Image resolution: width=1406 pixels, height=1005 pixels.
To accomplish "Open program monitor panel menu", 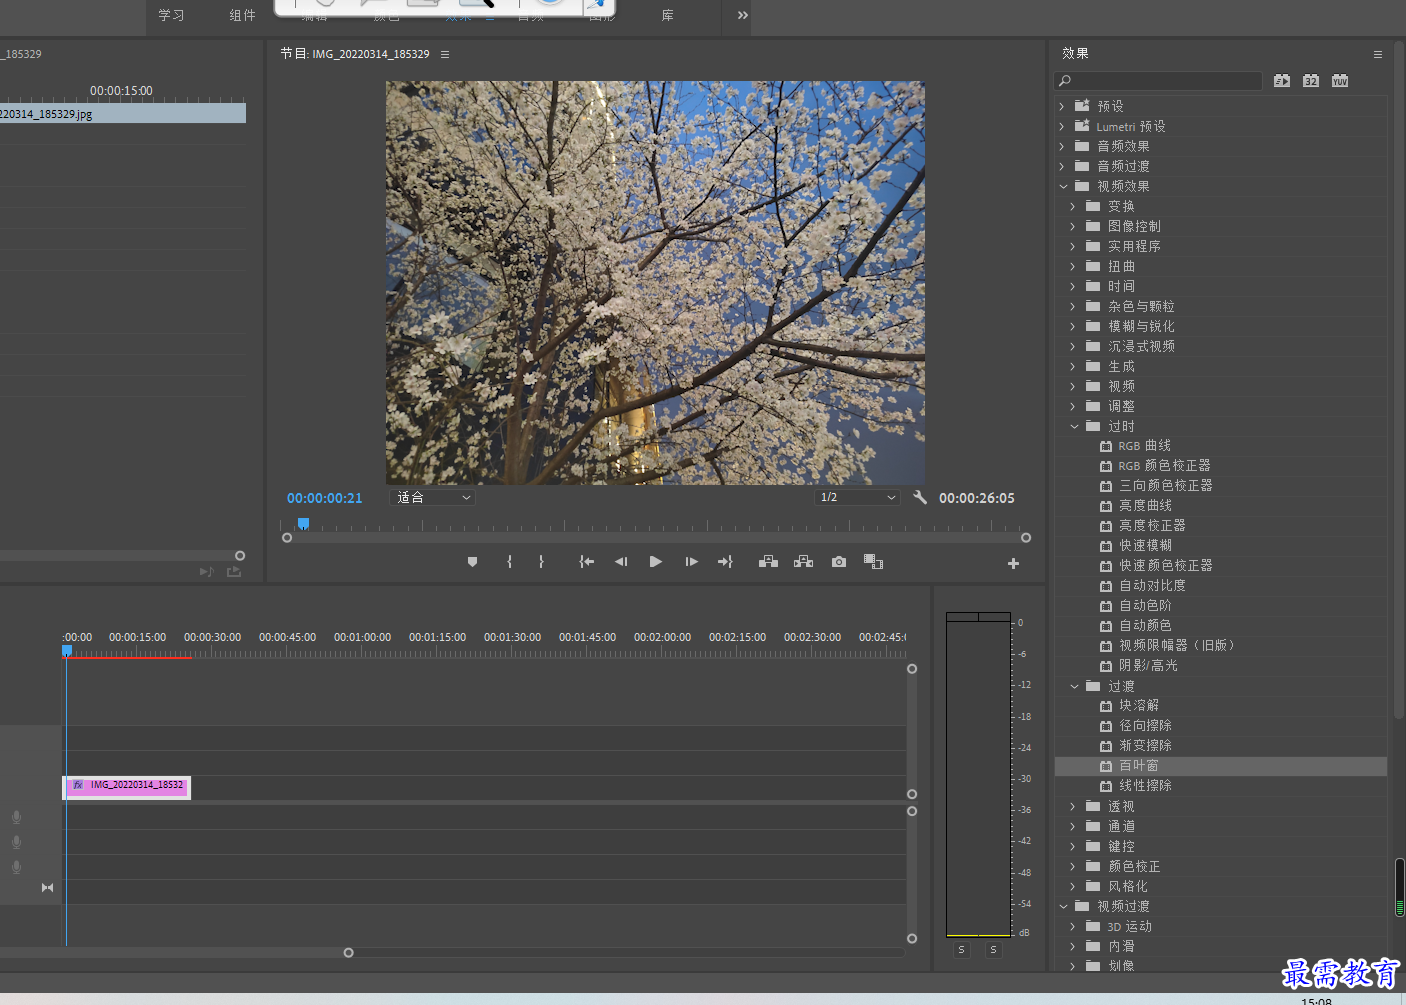I will click(445, 54).
